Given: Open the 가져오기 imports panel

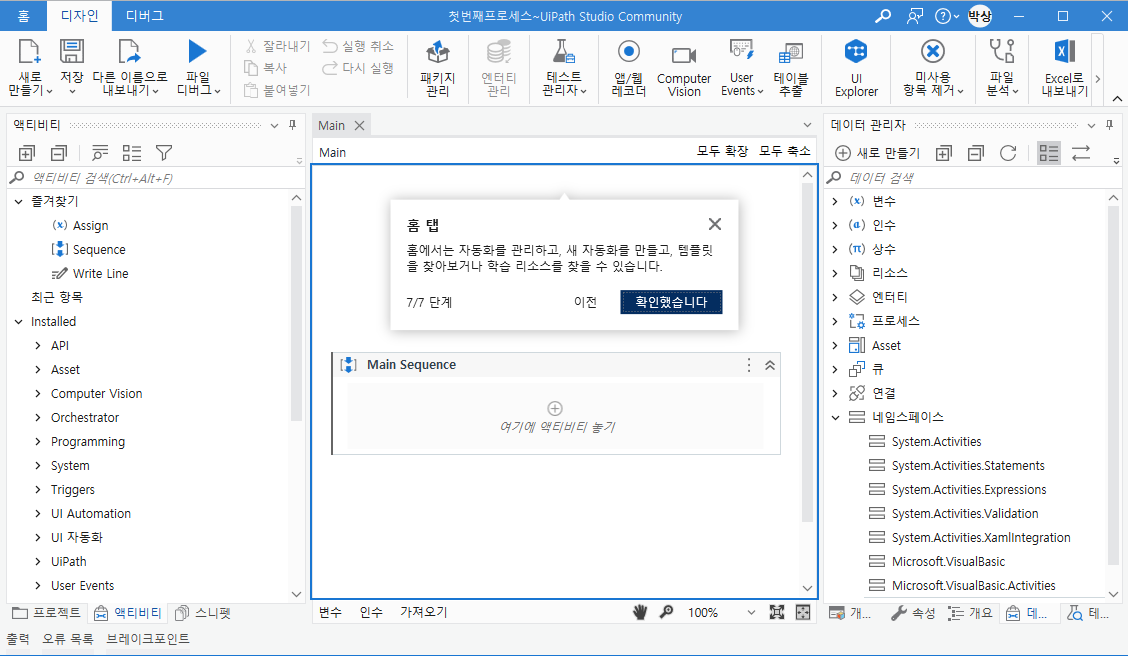Looking at the screenshot, I should (x=424, y=612).
